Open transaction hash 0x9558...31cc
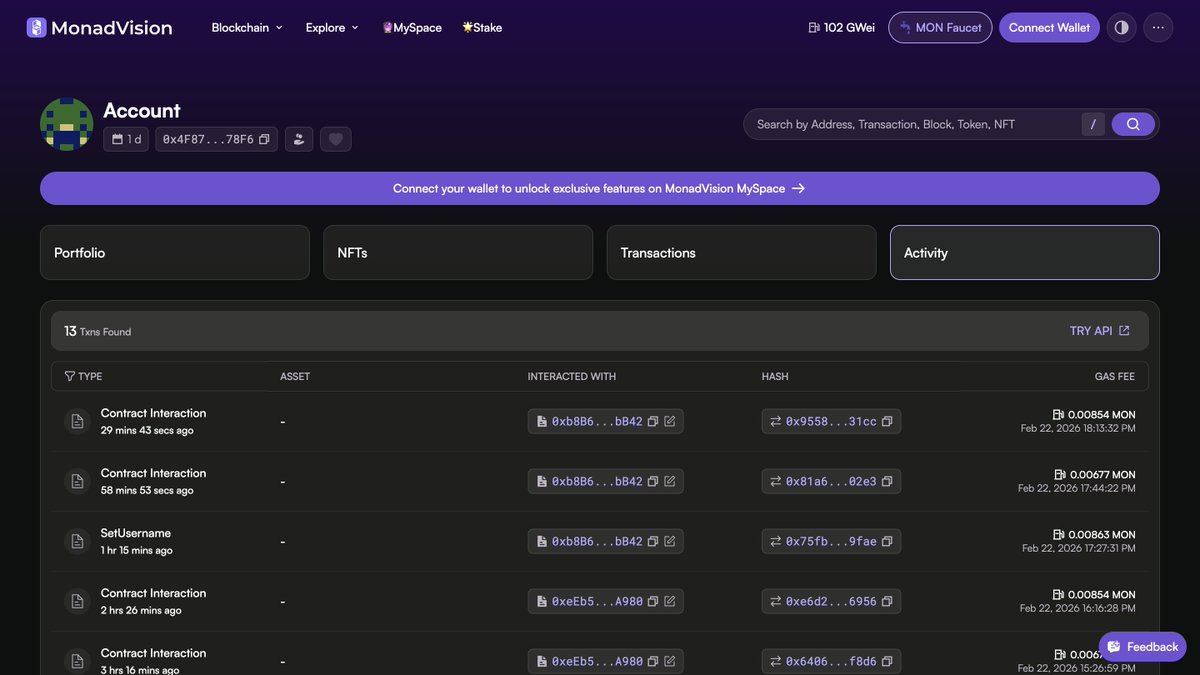1200x675 pixels. coord(831,422)
